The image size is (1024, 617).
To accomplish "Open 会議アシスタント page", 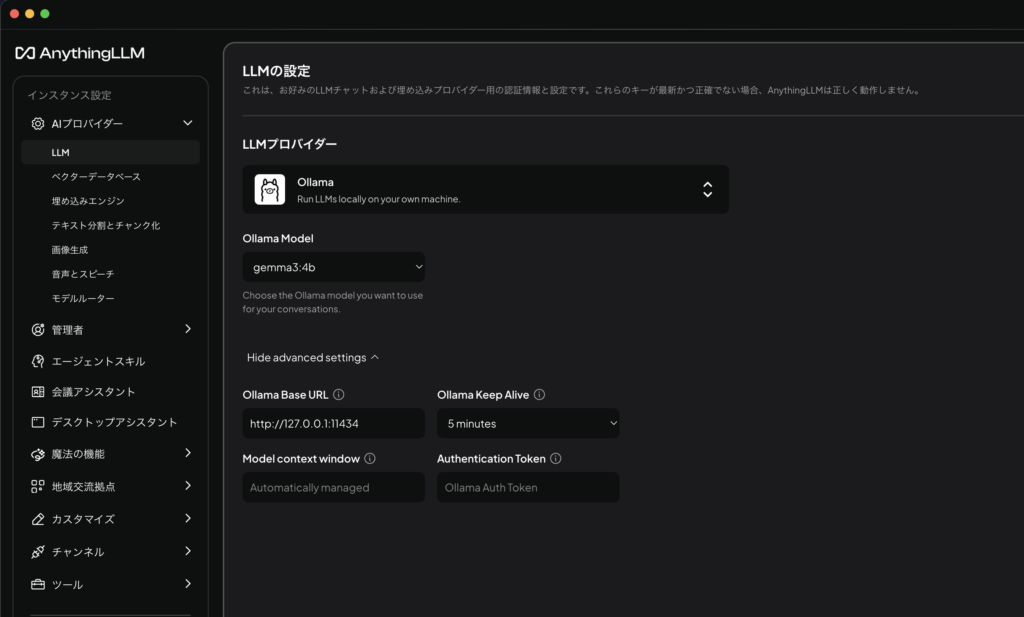I will 93,392.
